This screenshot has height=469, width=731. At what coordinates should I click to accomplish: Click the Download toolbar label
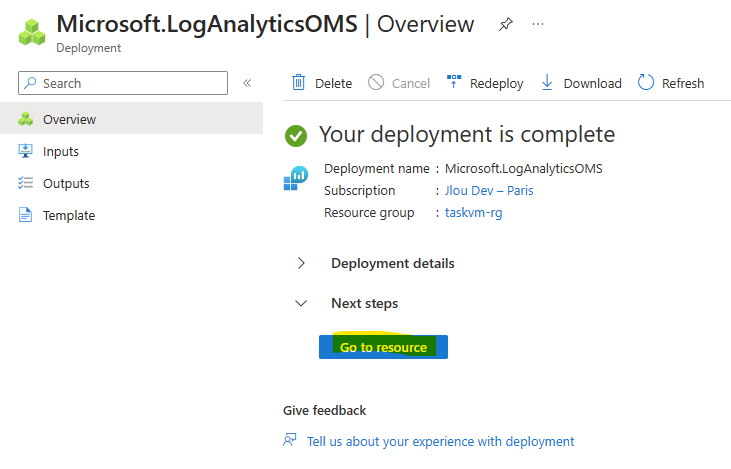click(x=593, y=83)
